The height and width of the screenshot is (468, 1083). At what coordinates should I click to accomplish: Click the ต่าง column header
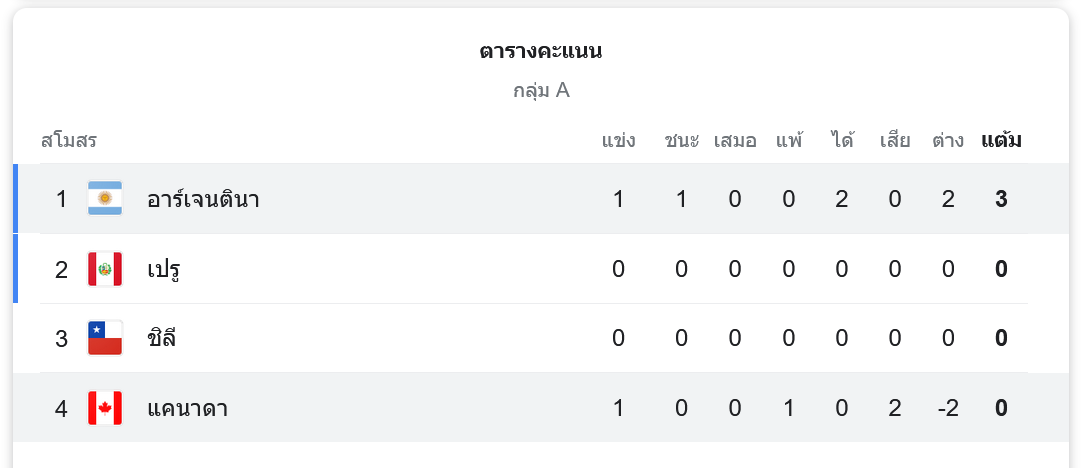click(948, 140)
